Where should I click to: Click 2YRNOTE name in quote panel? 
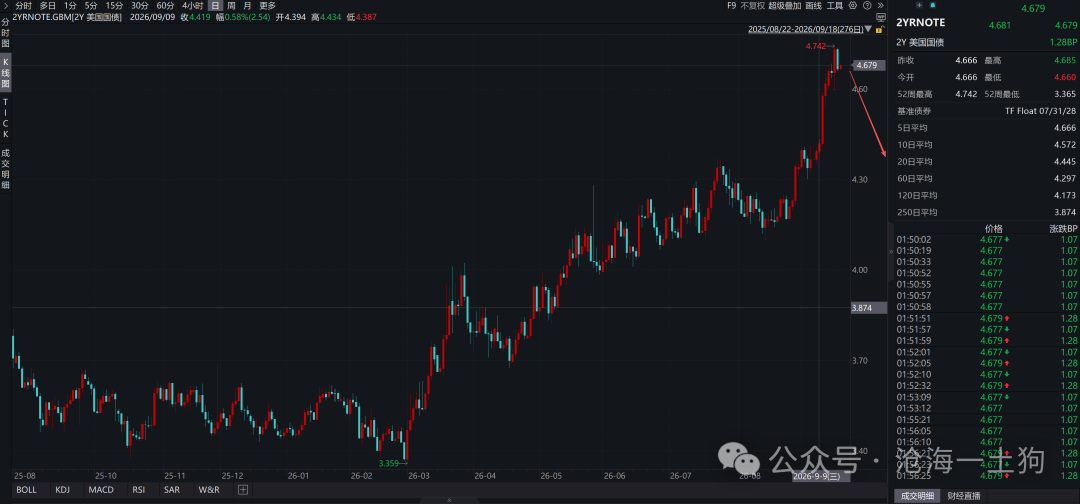coord(920,23)
